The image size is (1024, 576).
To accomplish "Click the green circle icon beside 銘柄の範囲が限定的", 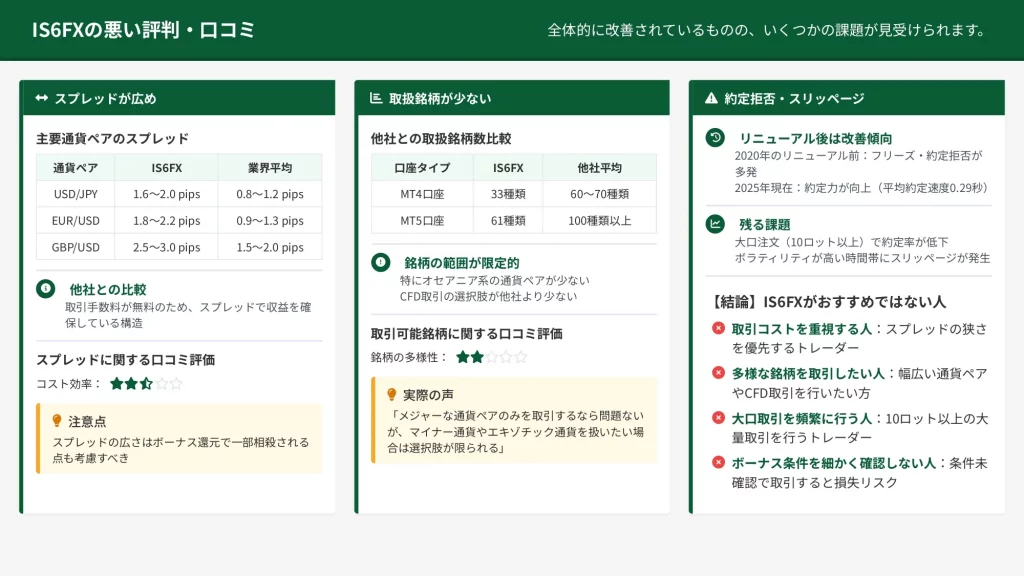I will coord(380,262).
